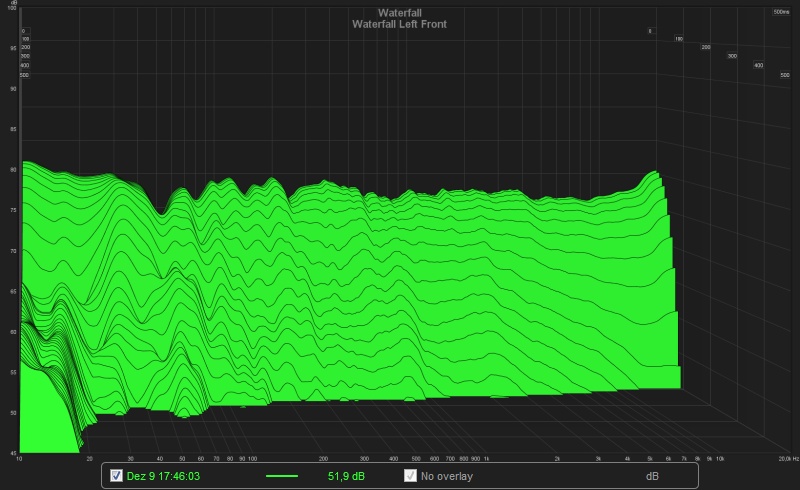Click the 2k frequency axis tick label
800x490 pixels.
tap(557, 459)
